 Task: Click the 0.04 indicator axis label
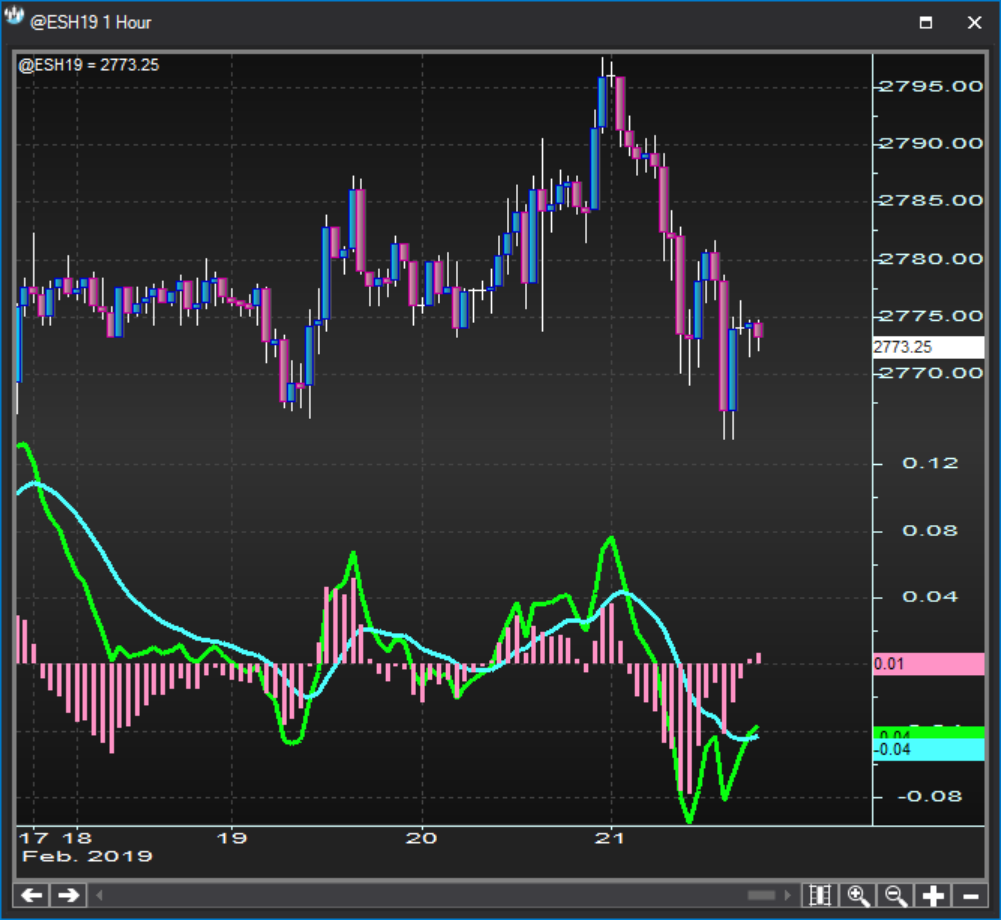930,597
